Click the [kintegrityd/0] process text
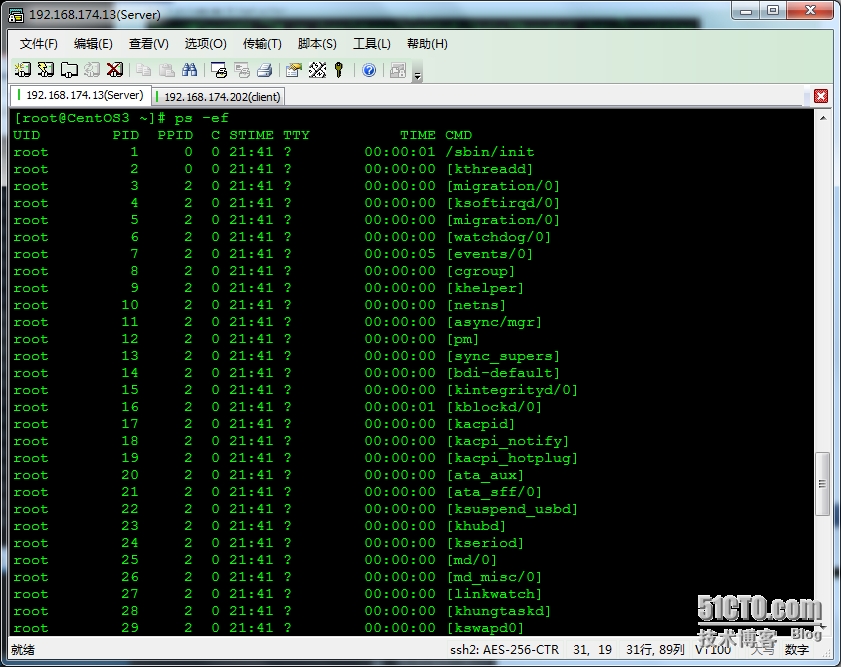 (512, 390)
